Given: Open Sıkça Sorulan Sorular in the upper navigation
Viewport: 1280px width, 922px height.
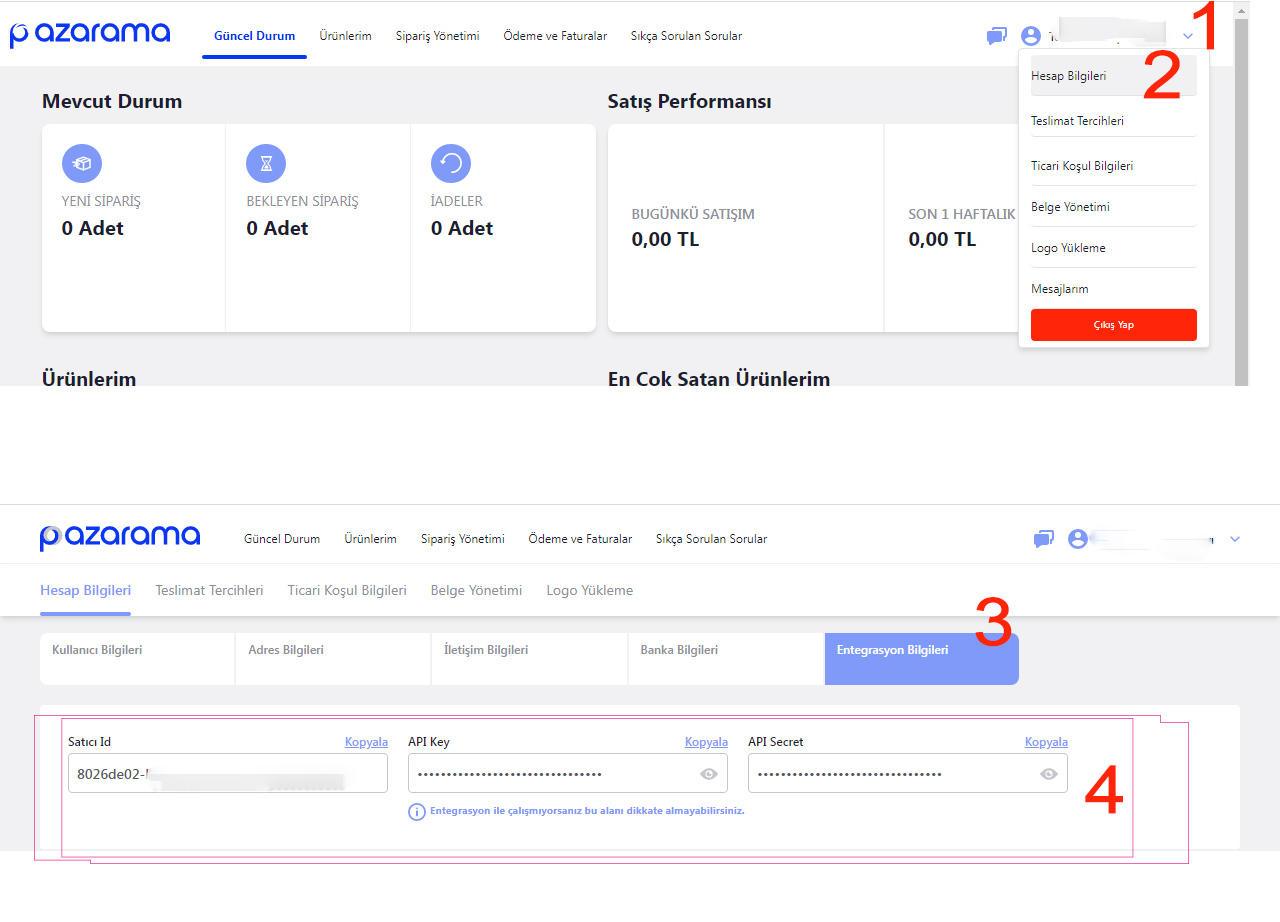Looking at the screenshot, I should (687, 36).
